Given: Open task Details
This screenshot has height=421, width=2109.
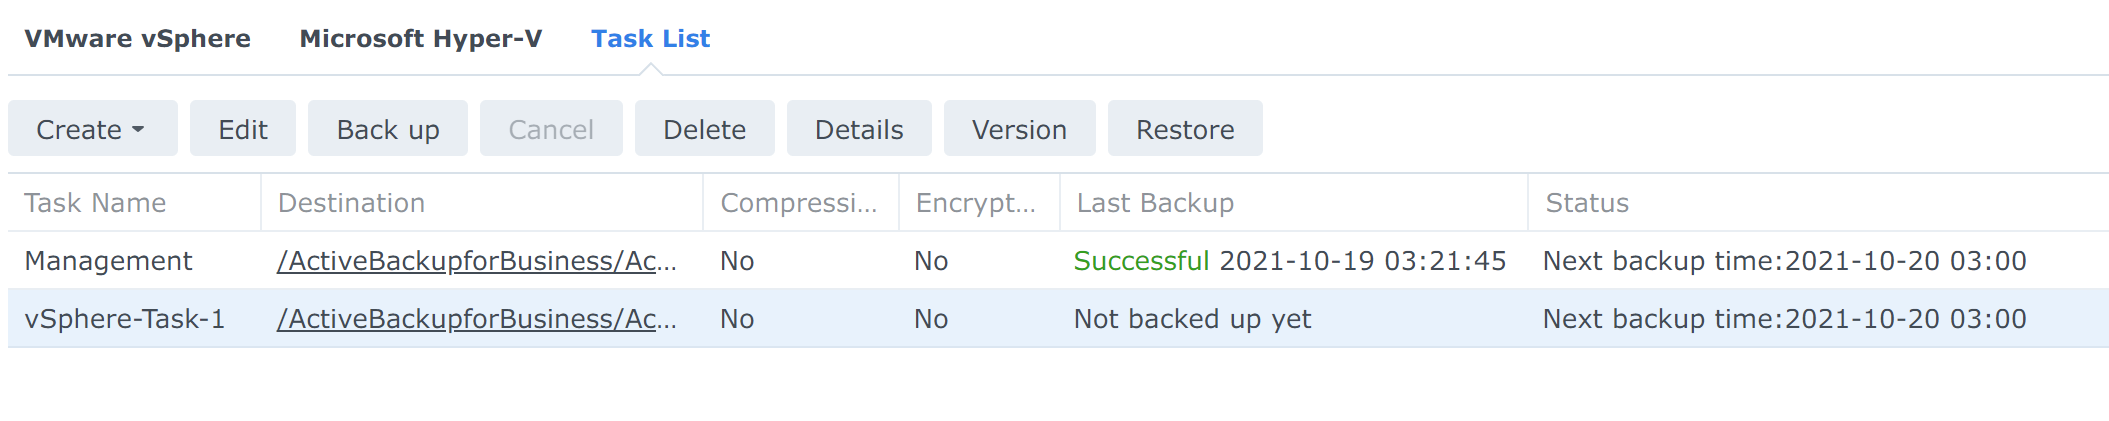Looking at the screenshot, I should [859, 129].
